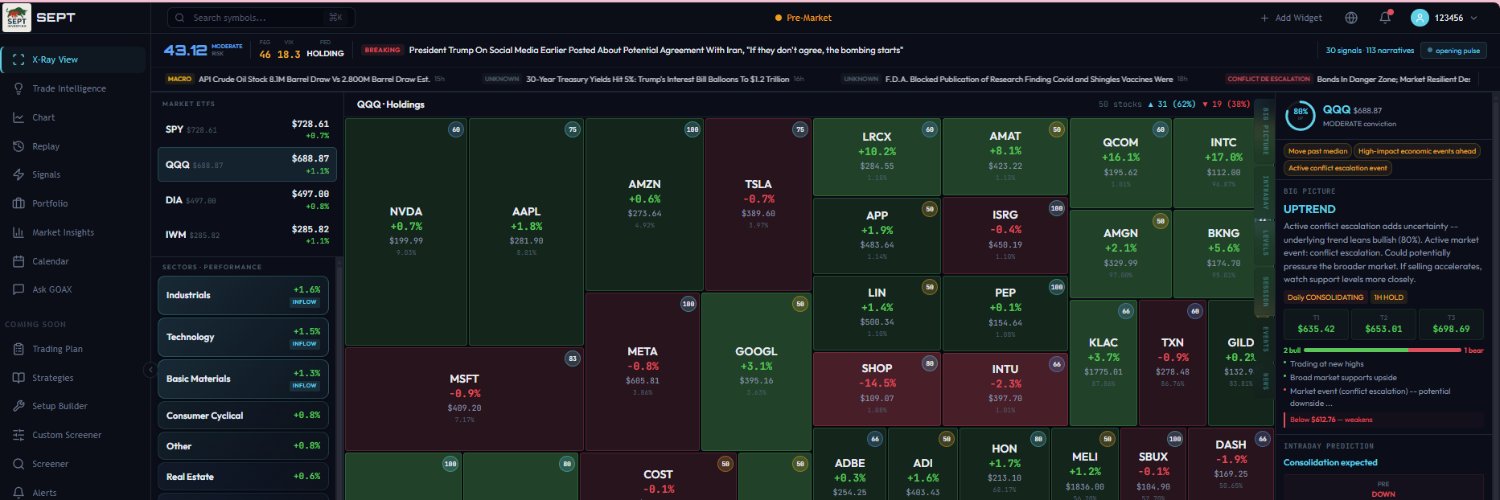Open the TSLA heatmap tile
The height and width of the screenshot is (500, 1500).
758,205
